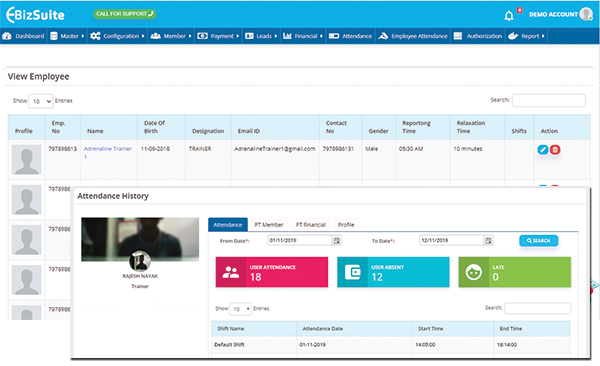
Task: Open the Attendance History entries dropdown
Action: tap(240, 309)
